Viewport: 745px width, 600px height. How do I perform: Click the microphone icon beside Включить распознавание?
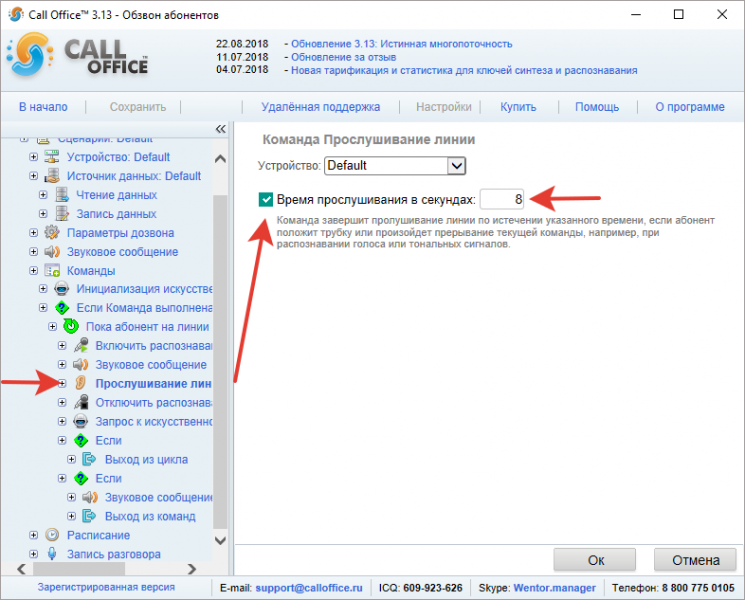(x=81, y=345)
